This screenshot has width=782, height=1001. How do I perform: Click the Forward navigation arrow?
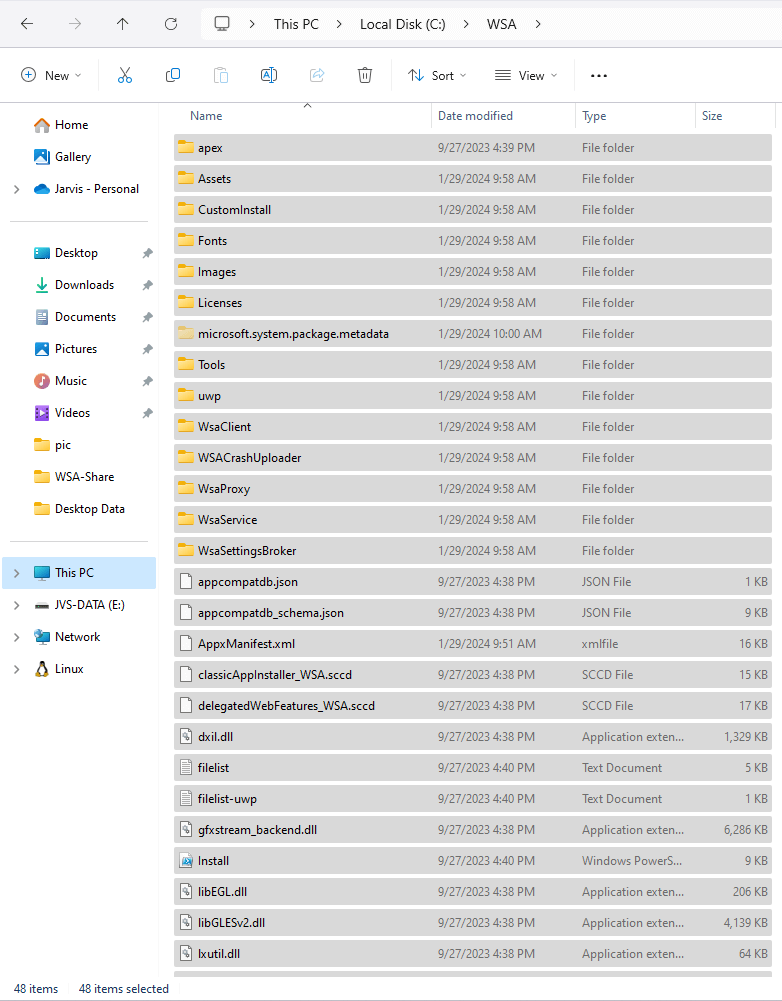click(x=75, y=24)
